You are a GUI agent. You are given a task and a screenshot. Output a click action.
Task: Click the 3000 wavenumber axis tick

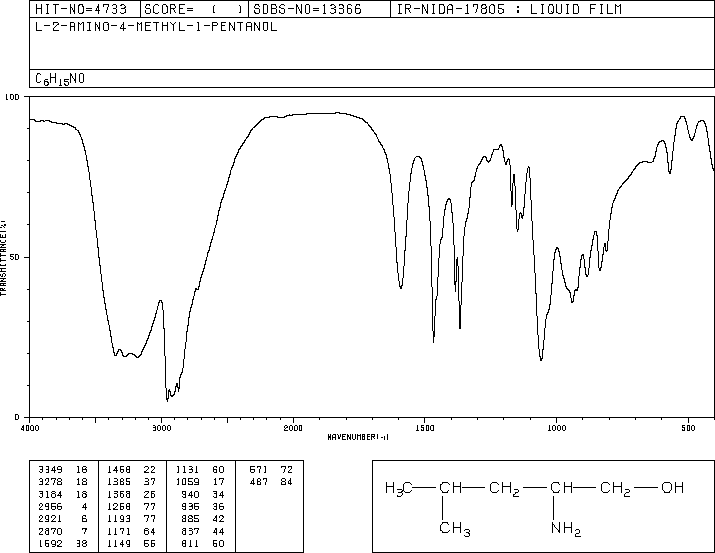pos(161,428)
